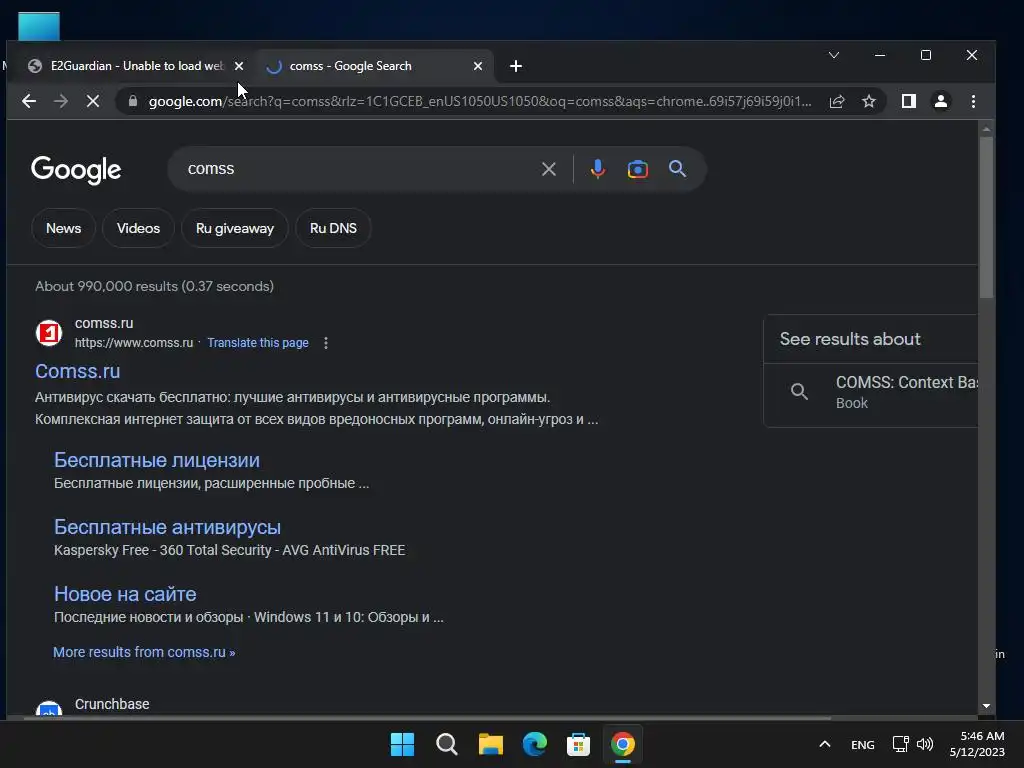Click the scrollbar up arrow
Screen dimensions: 1024x768
[986, 129]
